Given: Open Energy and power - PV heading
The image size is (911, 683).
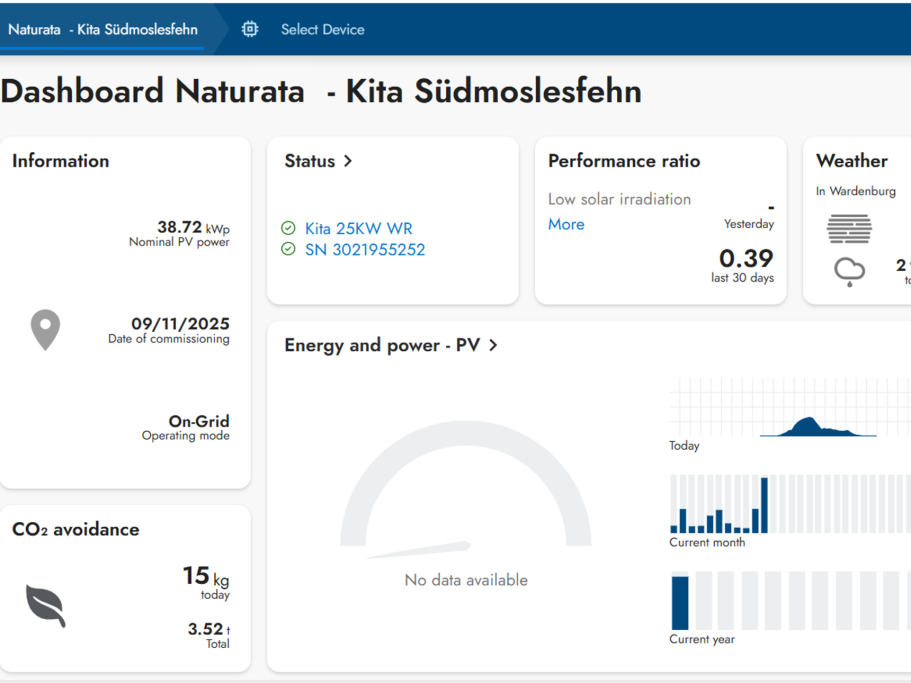Looking at the screenshot, I should click(382, 345).
